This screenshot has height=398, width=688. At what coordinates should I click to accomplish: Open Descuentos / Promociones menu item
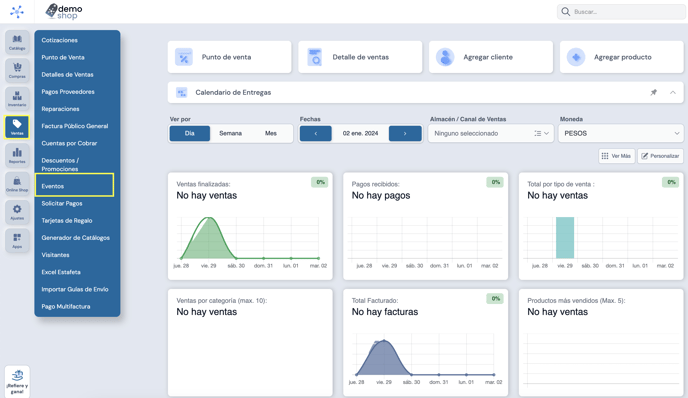pos(61,165)
